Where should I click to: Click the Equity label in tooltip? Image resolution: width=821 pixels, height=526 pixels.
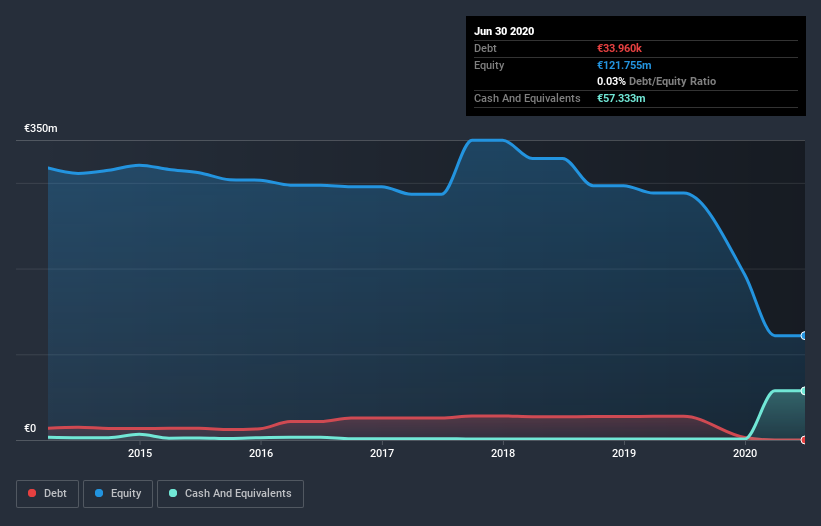point(489,65)
